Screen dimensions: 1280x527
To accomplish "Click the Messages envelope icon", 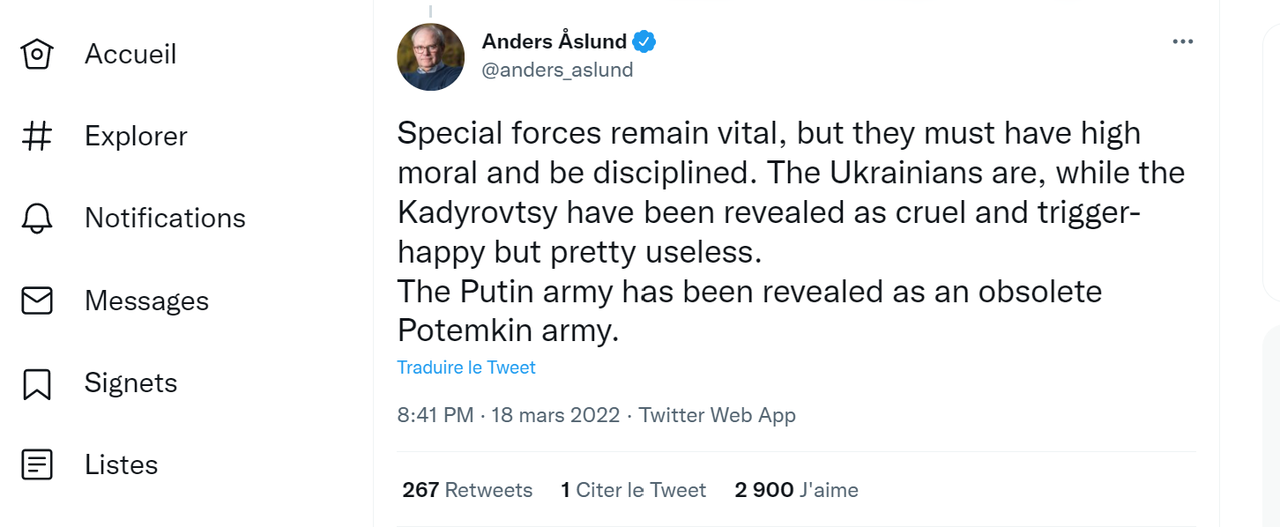I will coord(37,301).
